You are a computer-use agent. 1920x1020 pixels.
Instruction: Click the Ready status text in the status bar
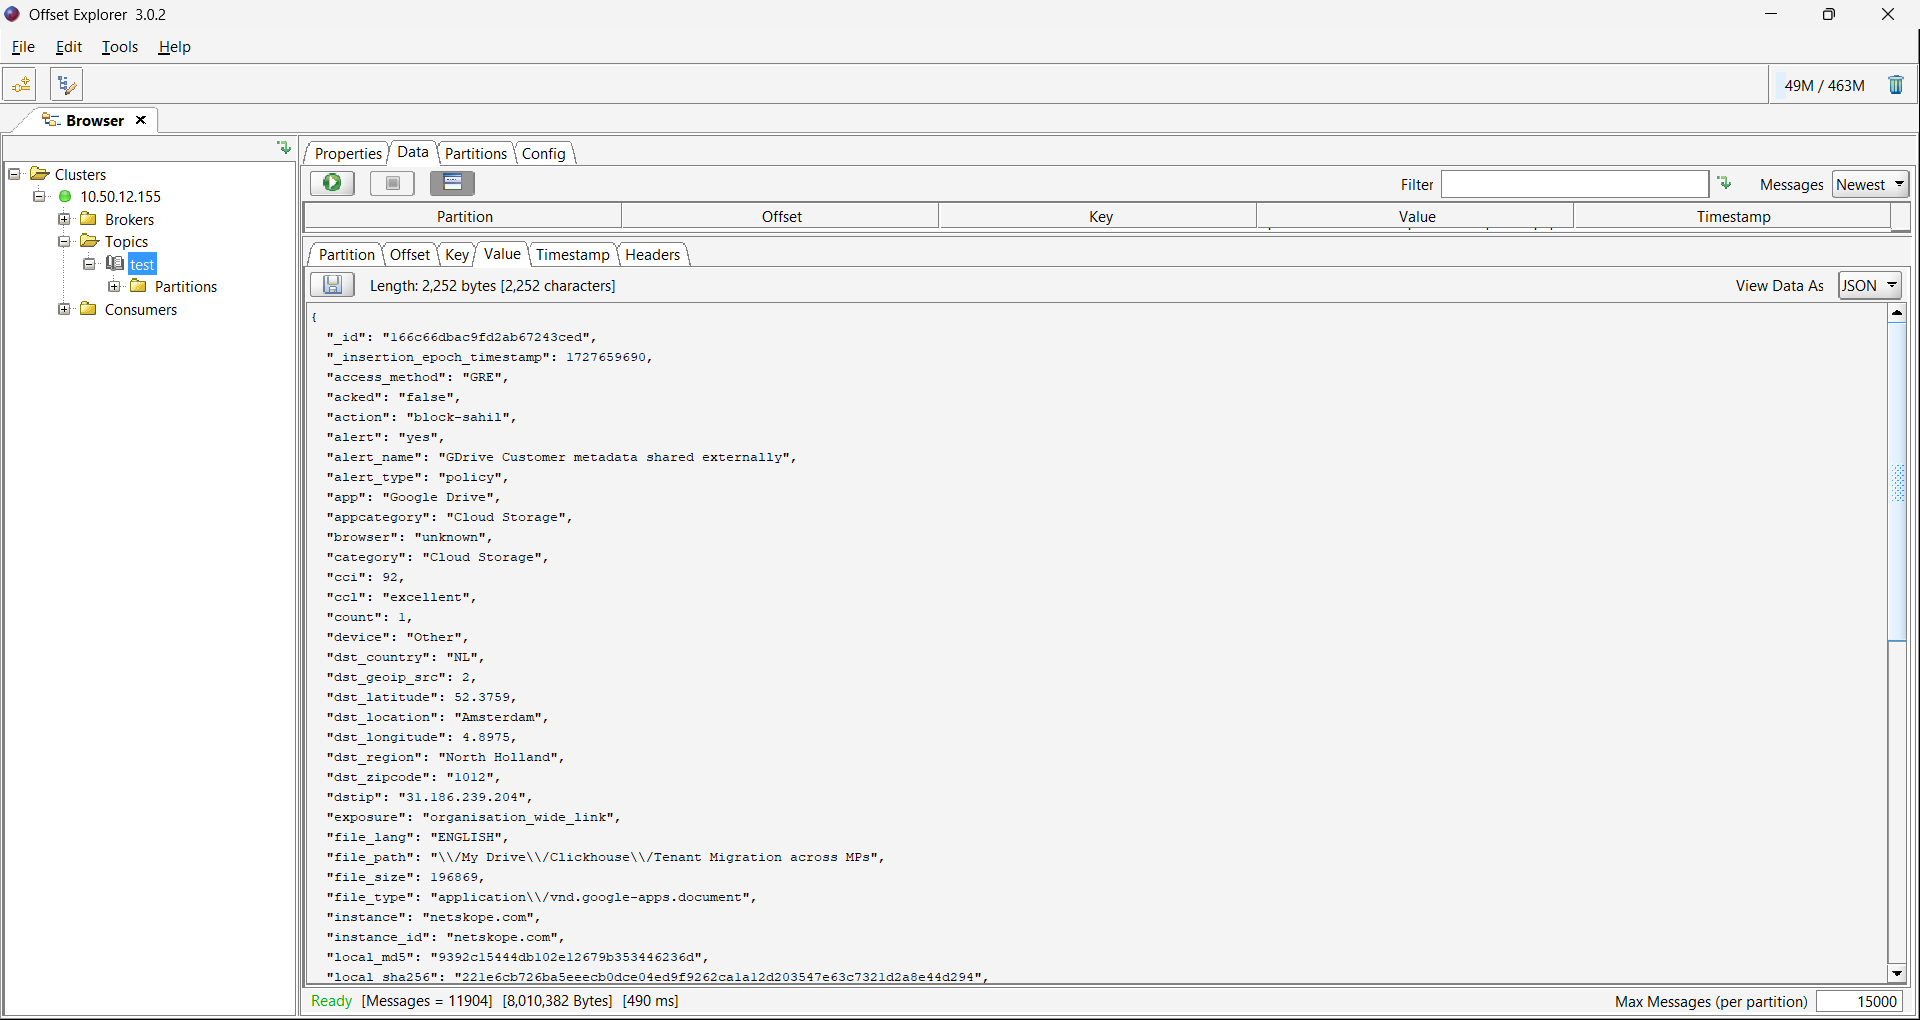coord(331,1001)
